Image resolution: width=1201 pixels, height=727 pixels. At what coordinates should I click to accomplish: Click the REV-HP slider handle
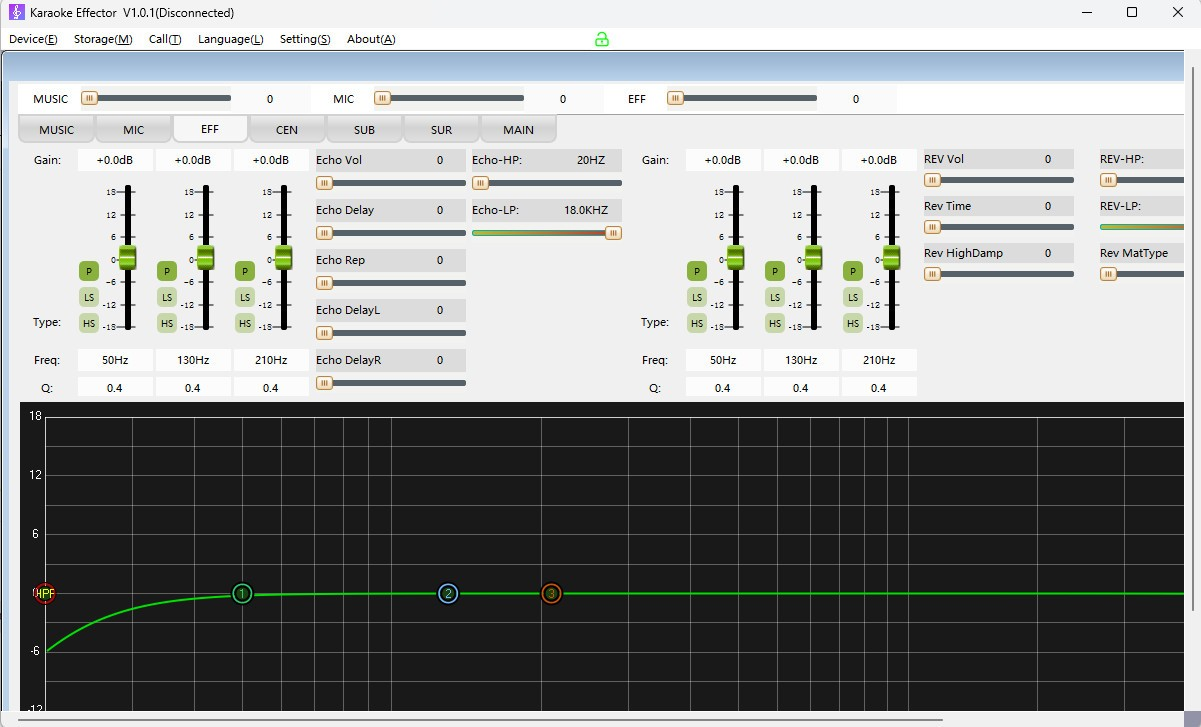click(x=1108, y=180)
